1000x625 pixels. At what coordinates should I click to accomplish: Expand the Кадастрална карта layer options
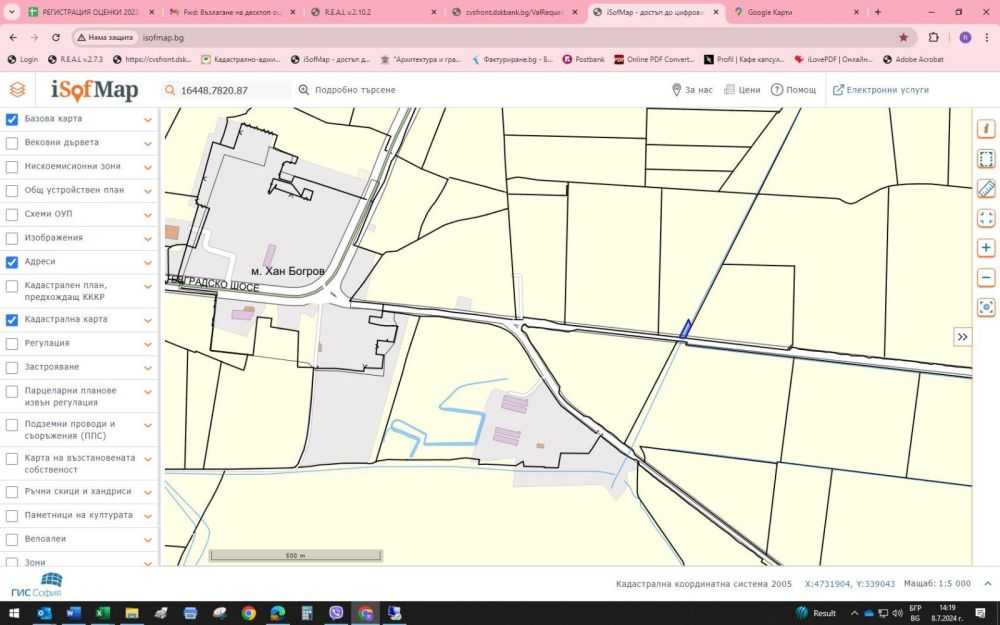click(x=148, y=320)
